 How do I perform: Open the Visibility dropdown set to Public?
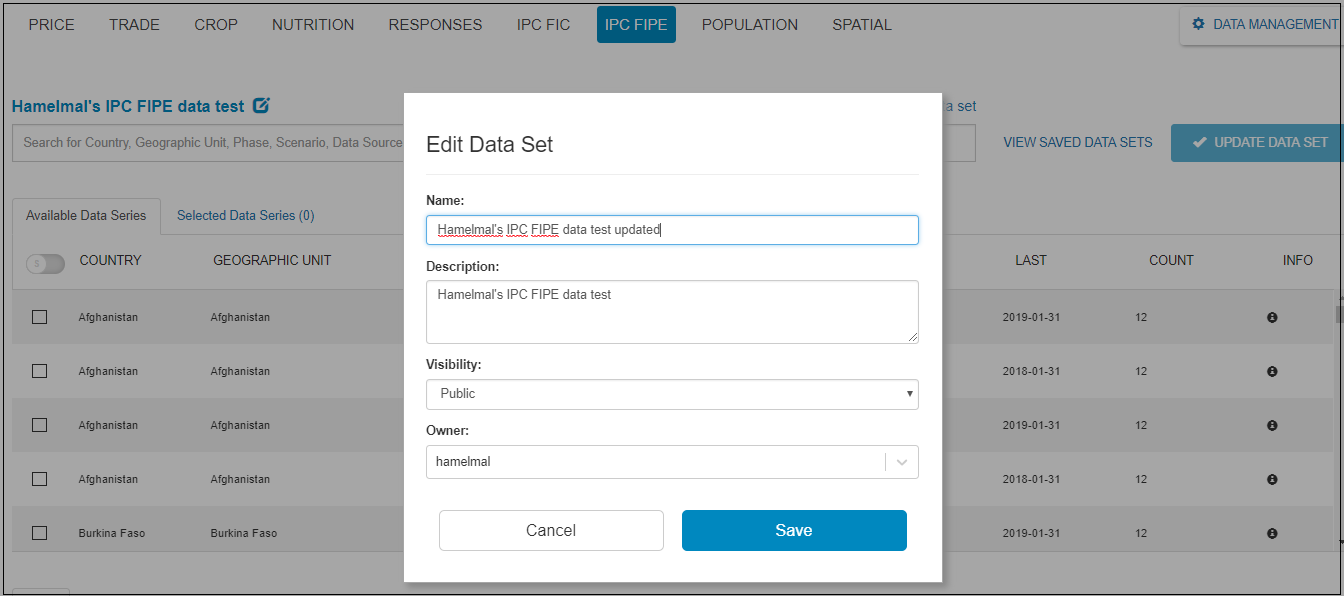pyautogui.click(x=672, y=394)
